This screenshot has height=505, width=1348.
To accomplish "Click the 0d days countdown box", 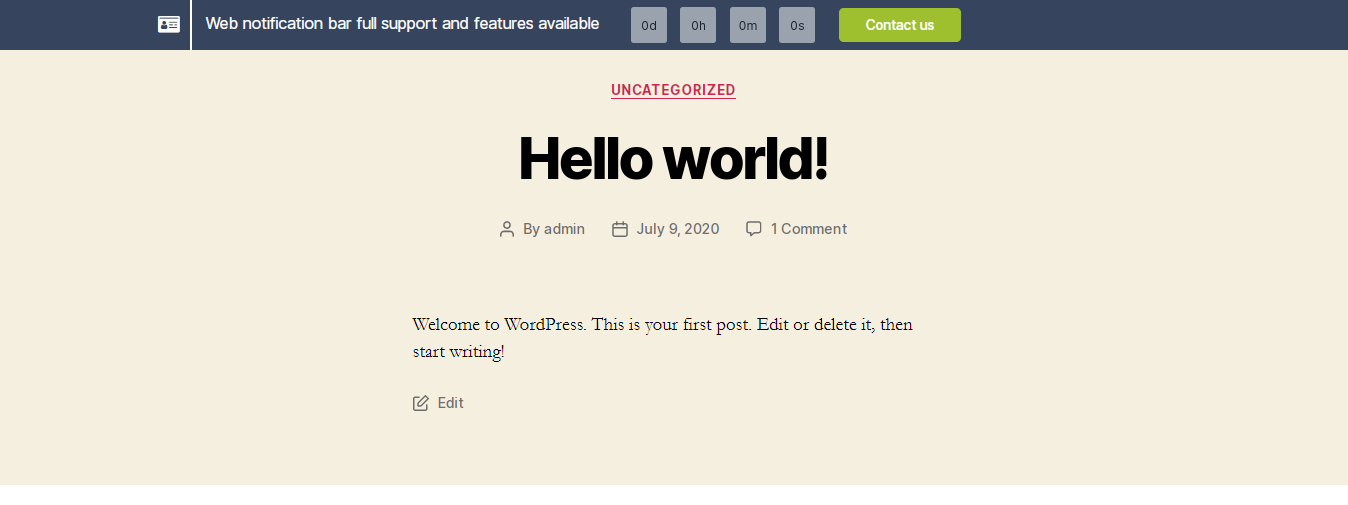I will click(x=649, y=25).
